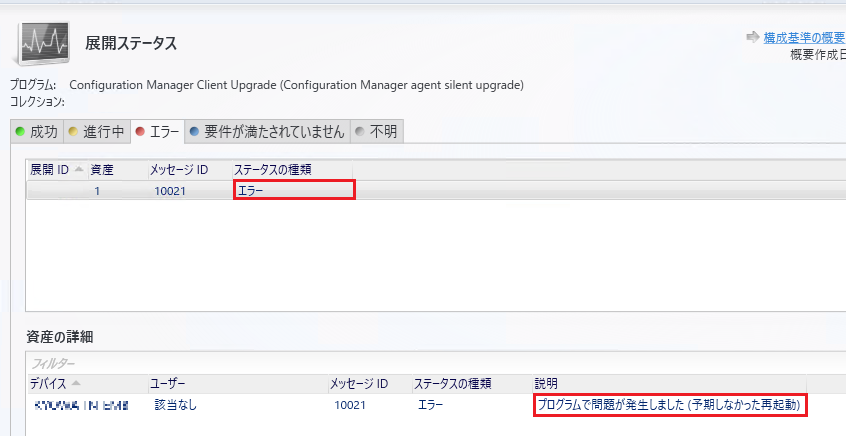Sort by 資産 column in upper table
The image size is (846, 436).
[117, 170]
